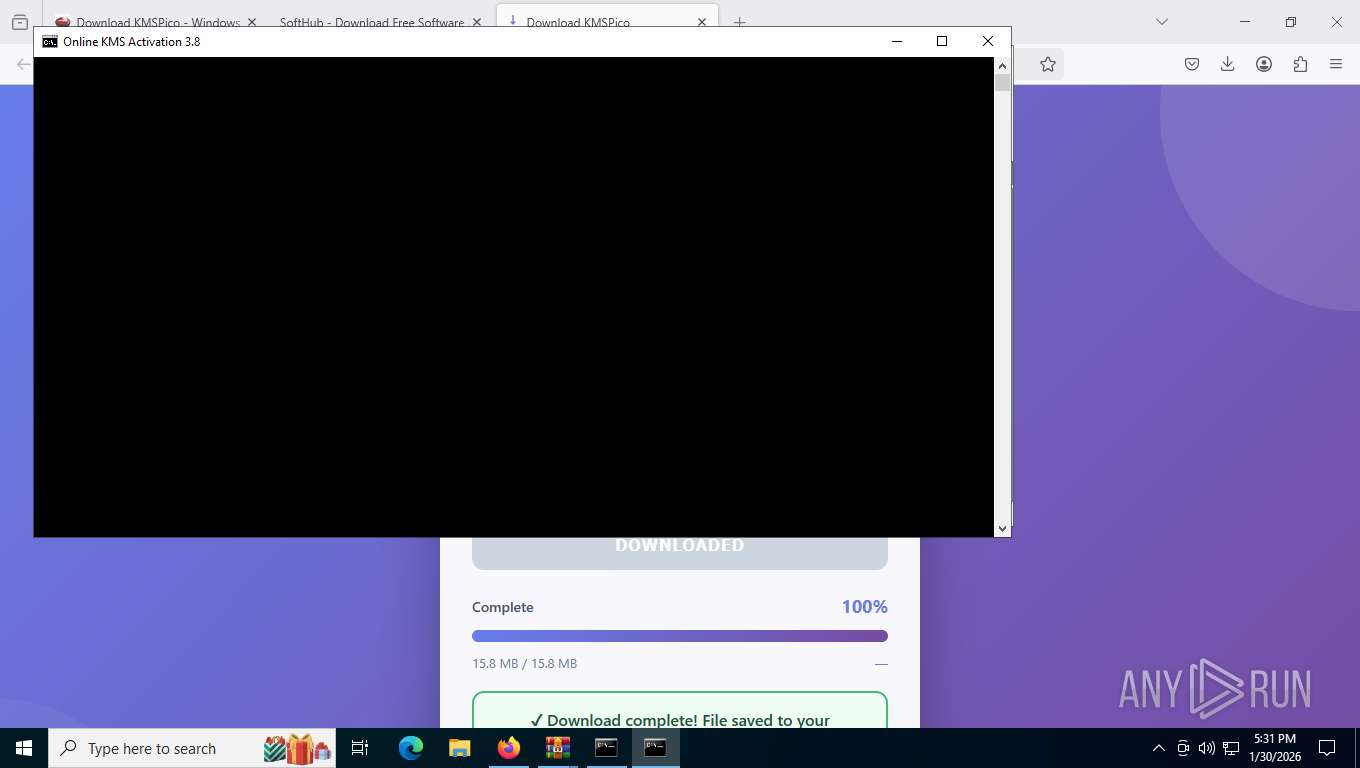
Task: Open a new Firefox tab
Action: pos(740,22)
